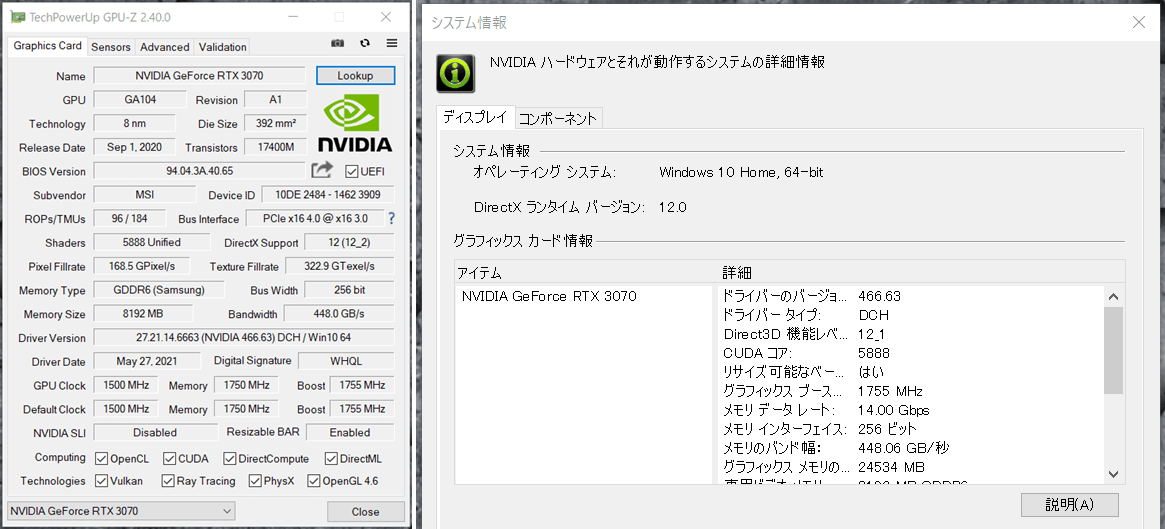This screenshot has height=529, width=1165.
Task: Click the 詳細 column header
Action: pos(921,271)
